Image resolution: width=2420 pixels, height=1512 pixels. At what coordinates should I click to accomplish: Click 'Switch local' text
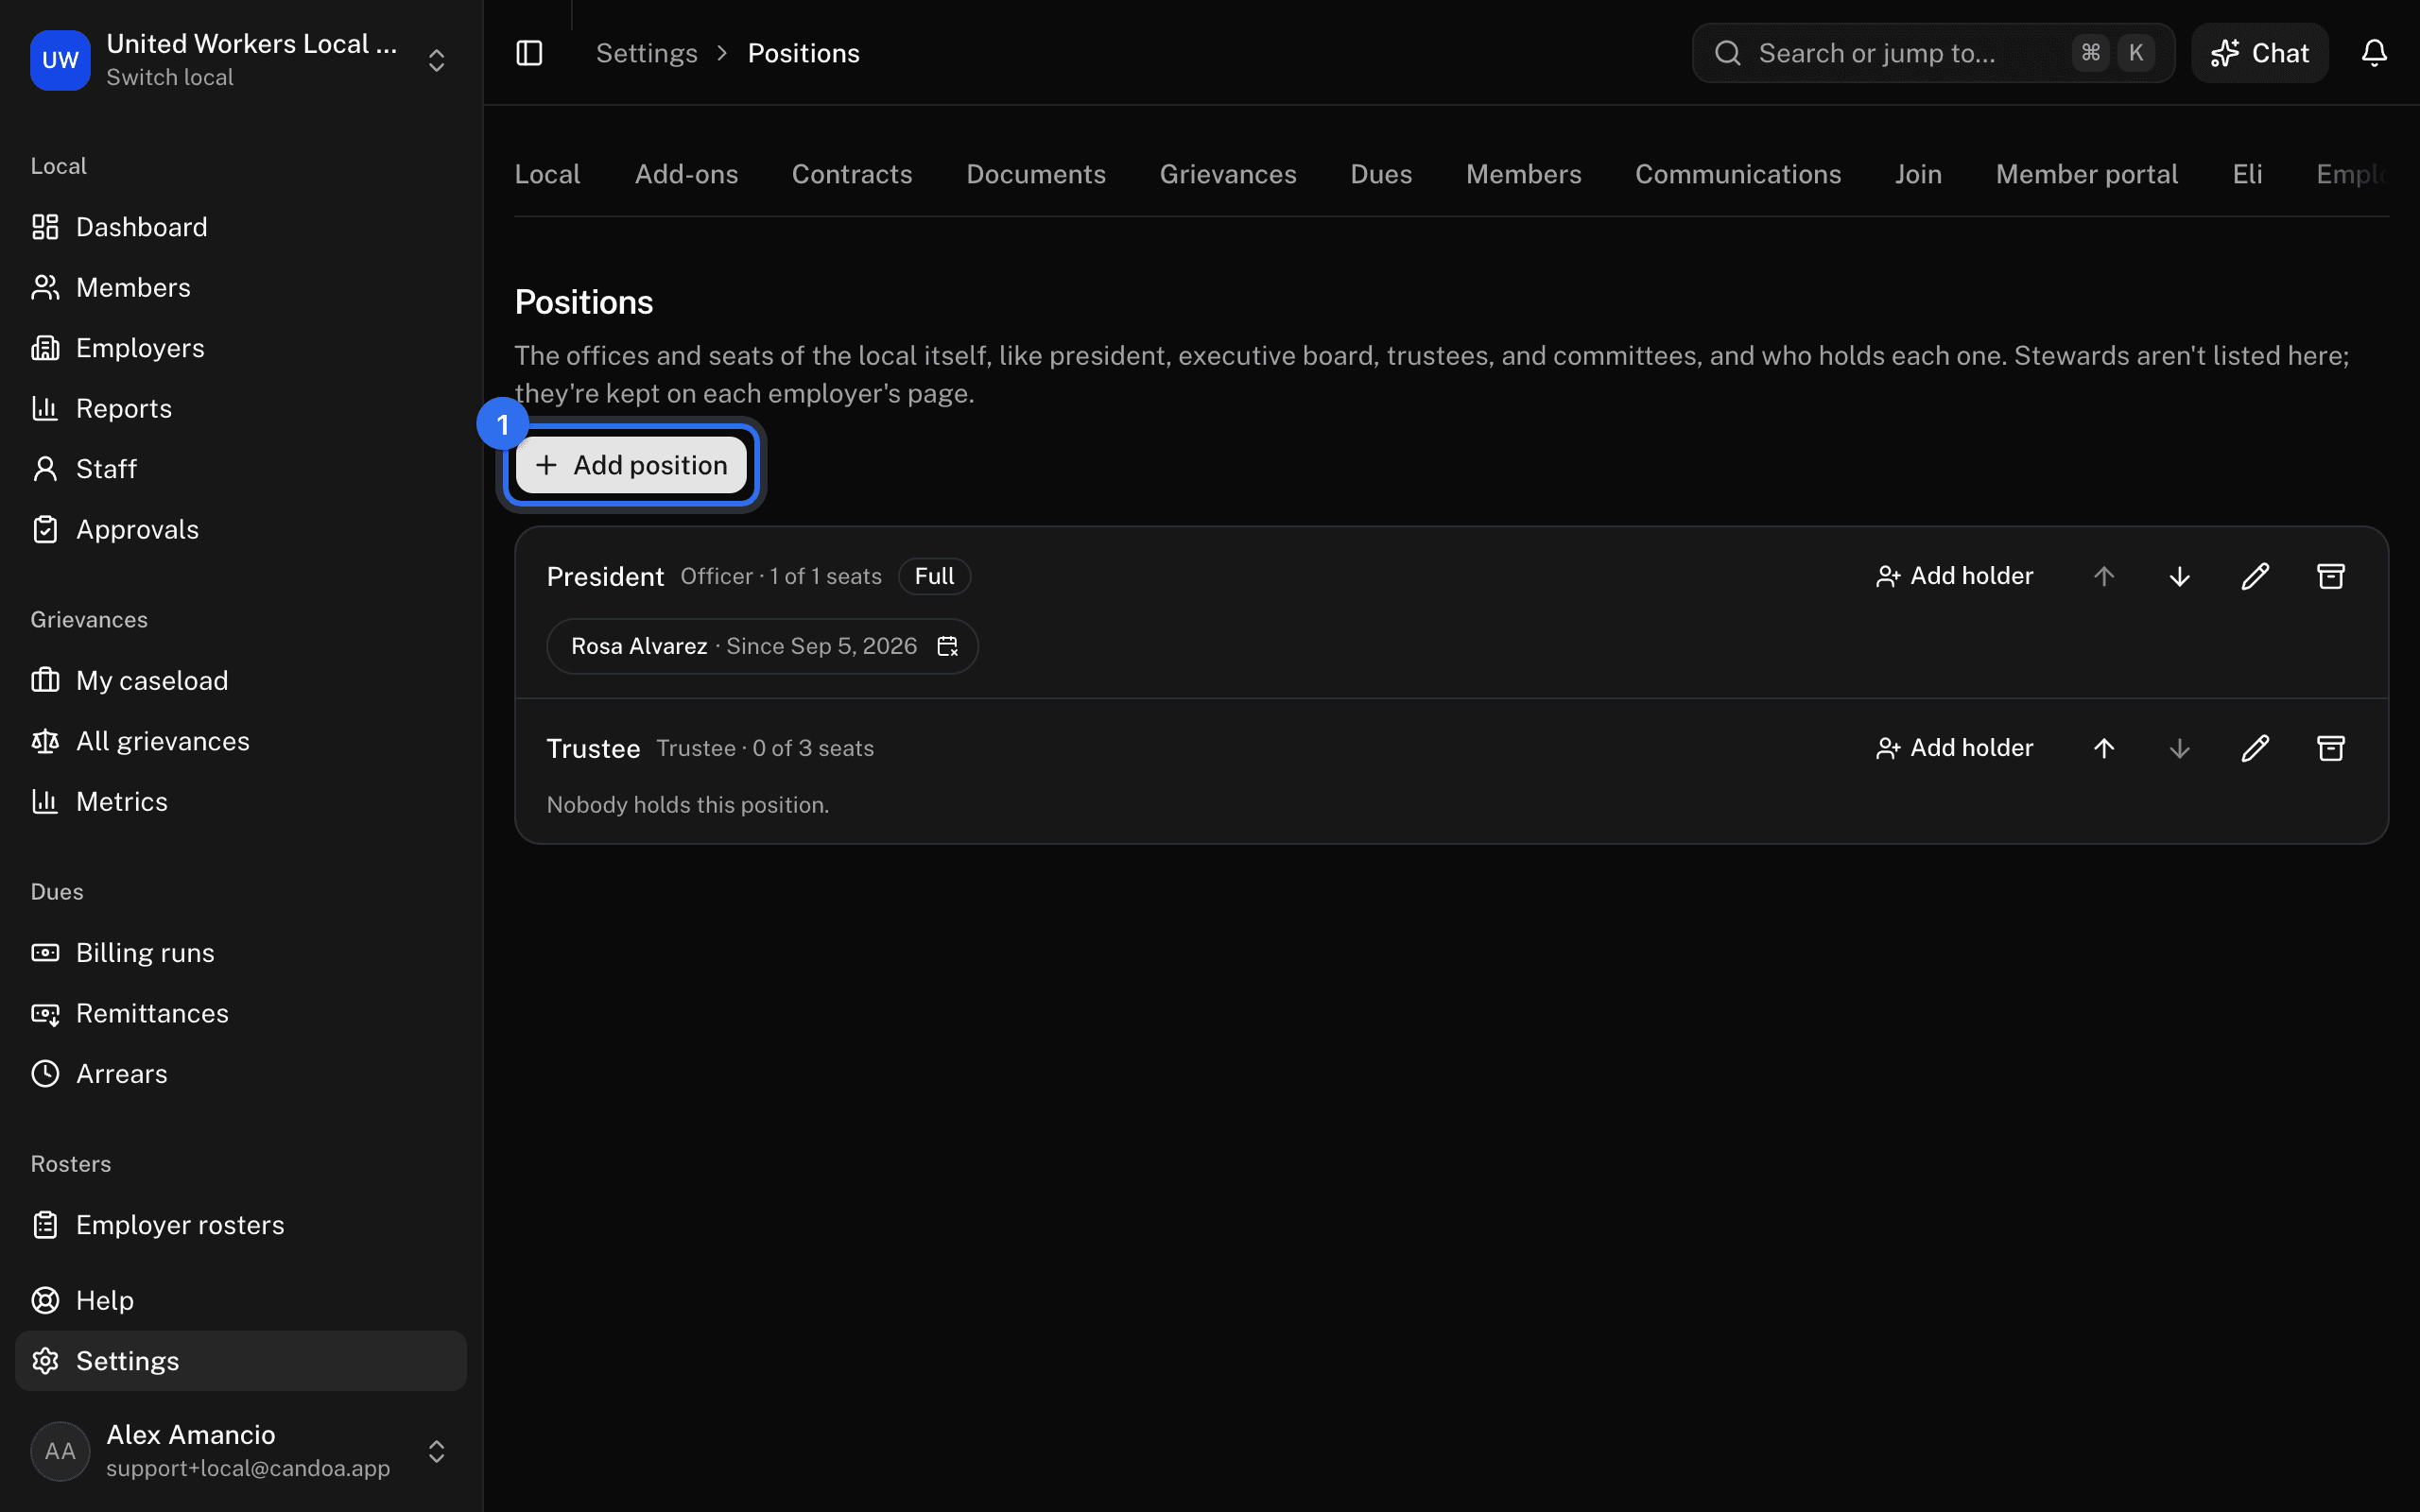pos(170,78)
